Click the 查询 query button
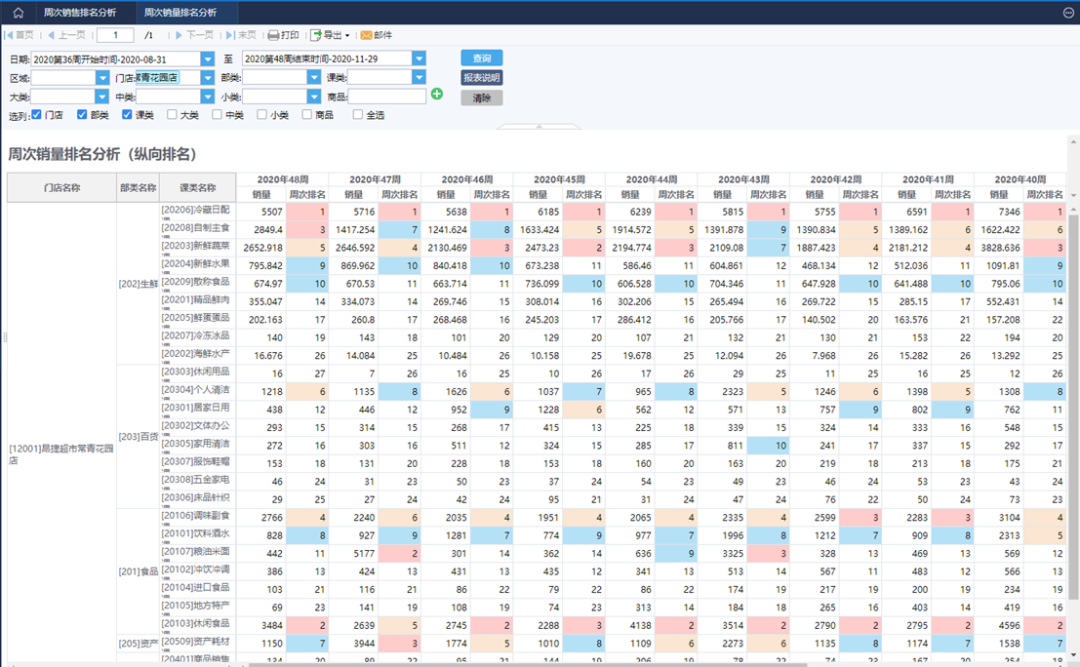 tap(481, 58)
